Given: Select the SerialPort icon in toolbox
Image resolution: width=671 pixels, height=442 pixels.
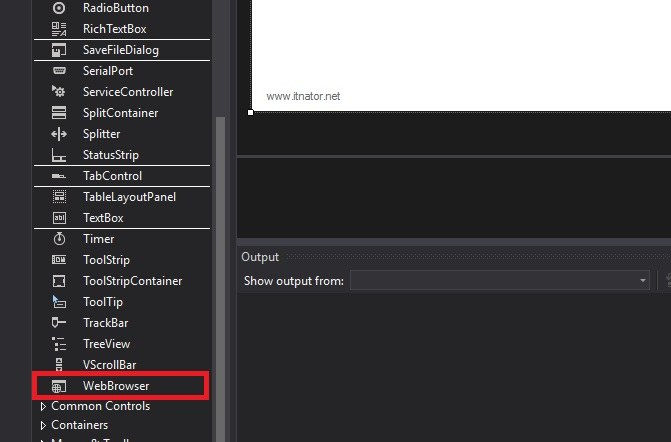Looking at the screenshot, I should [59, 71].
